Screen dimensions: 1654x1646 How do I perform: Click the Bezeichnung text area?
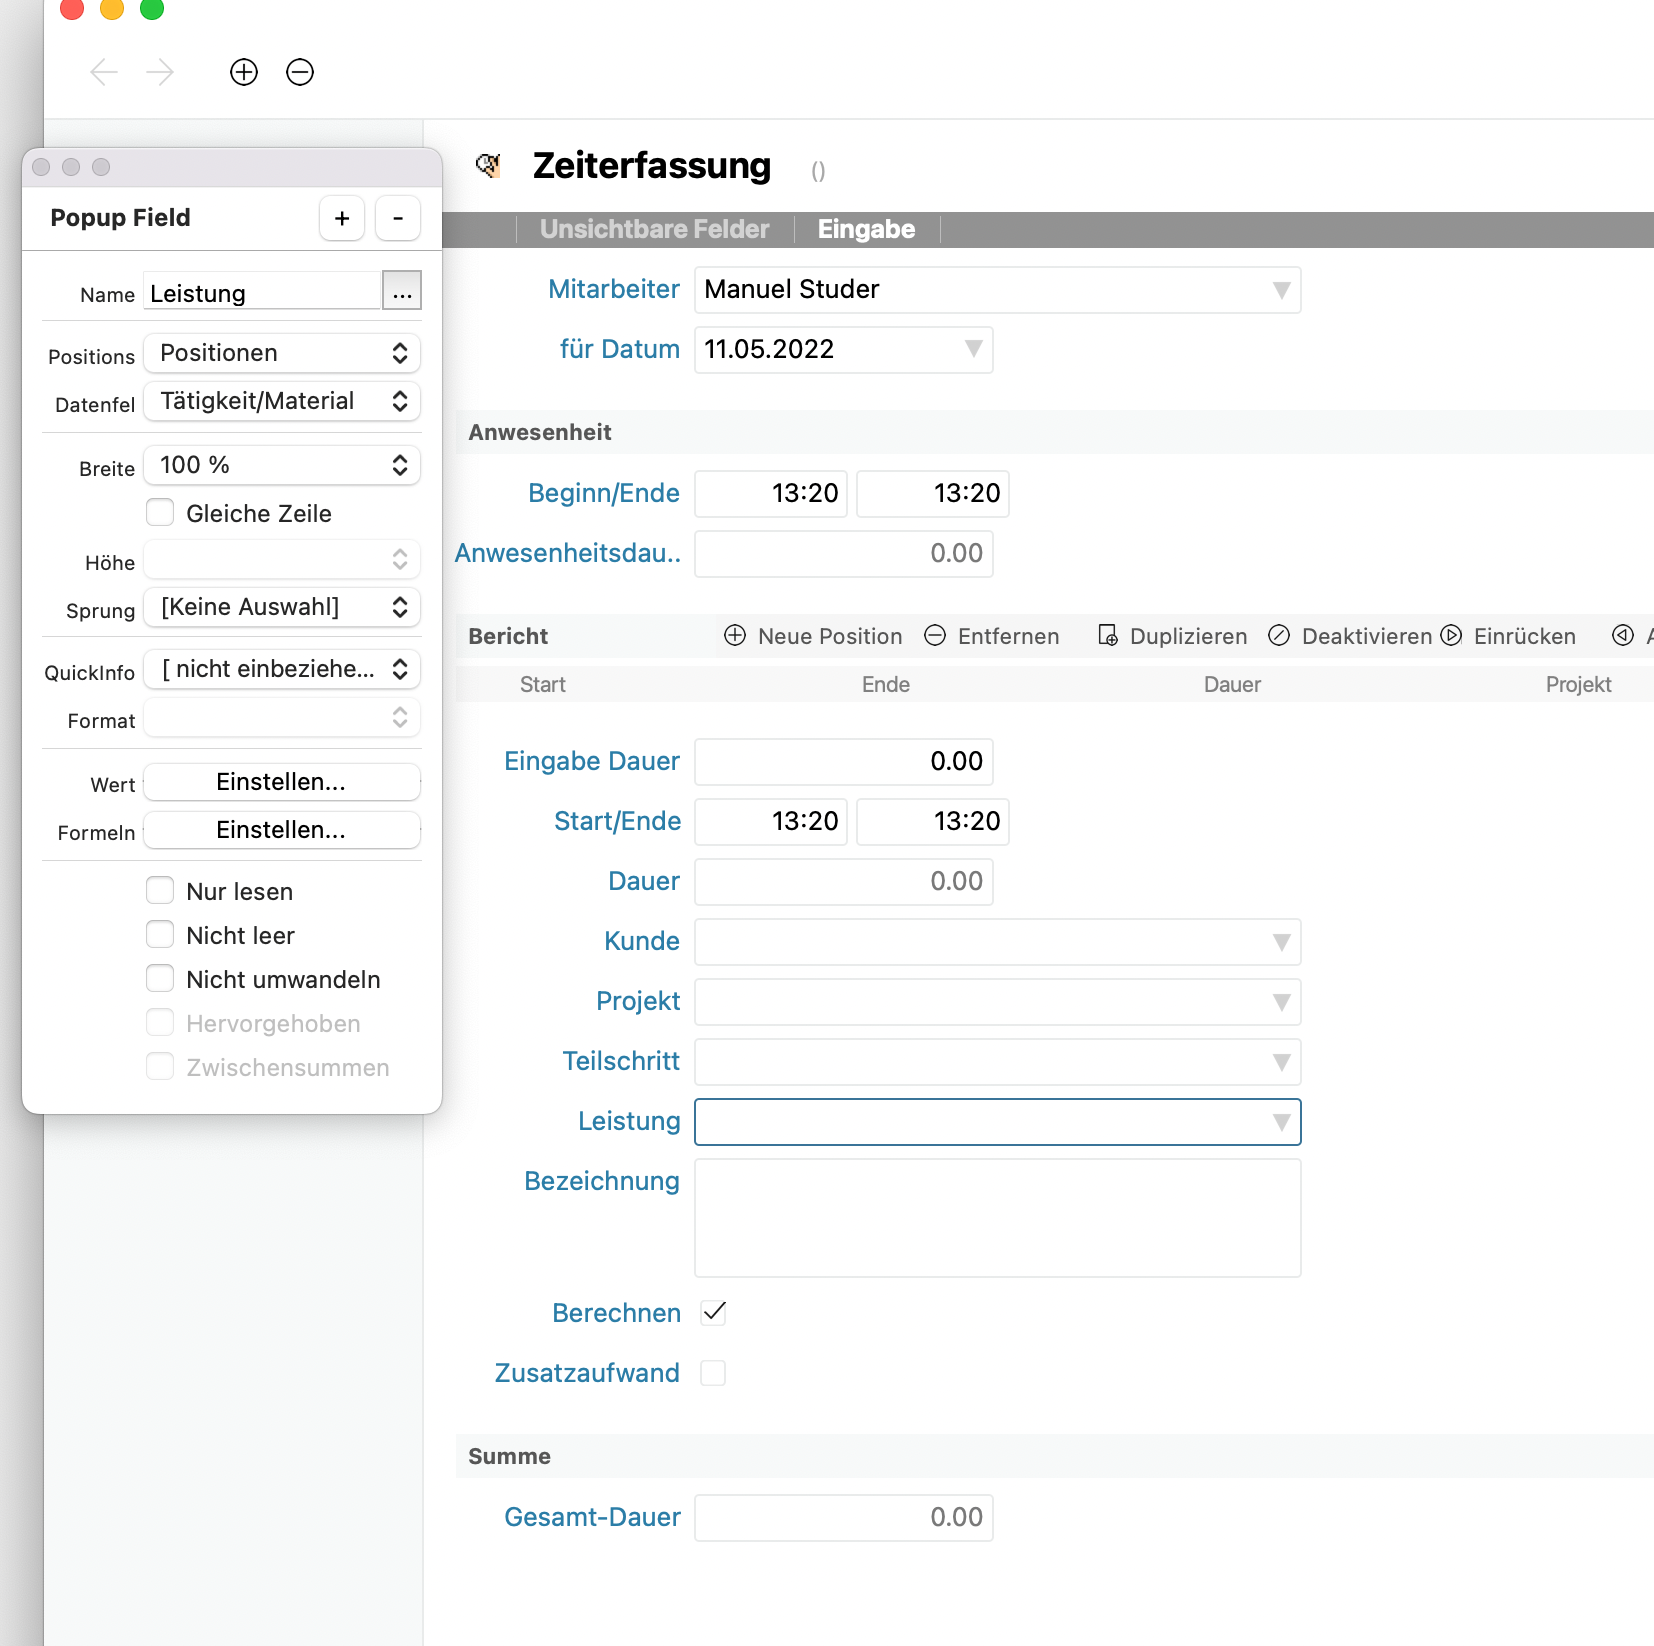pos(997,1217)
